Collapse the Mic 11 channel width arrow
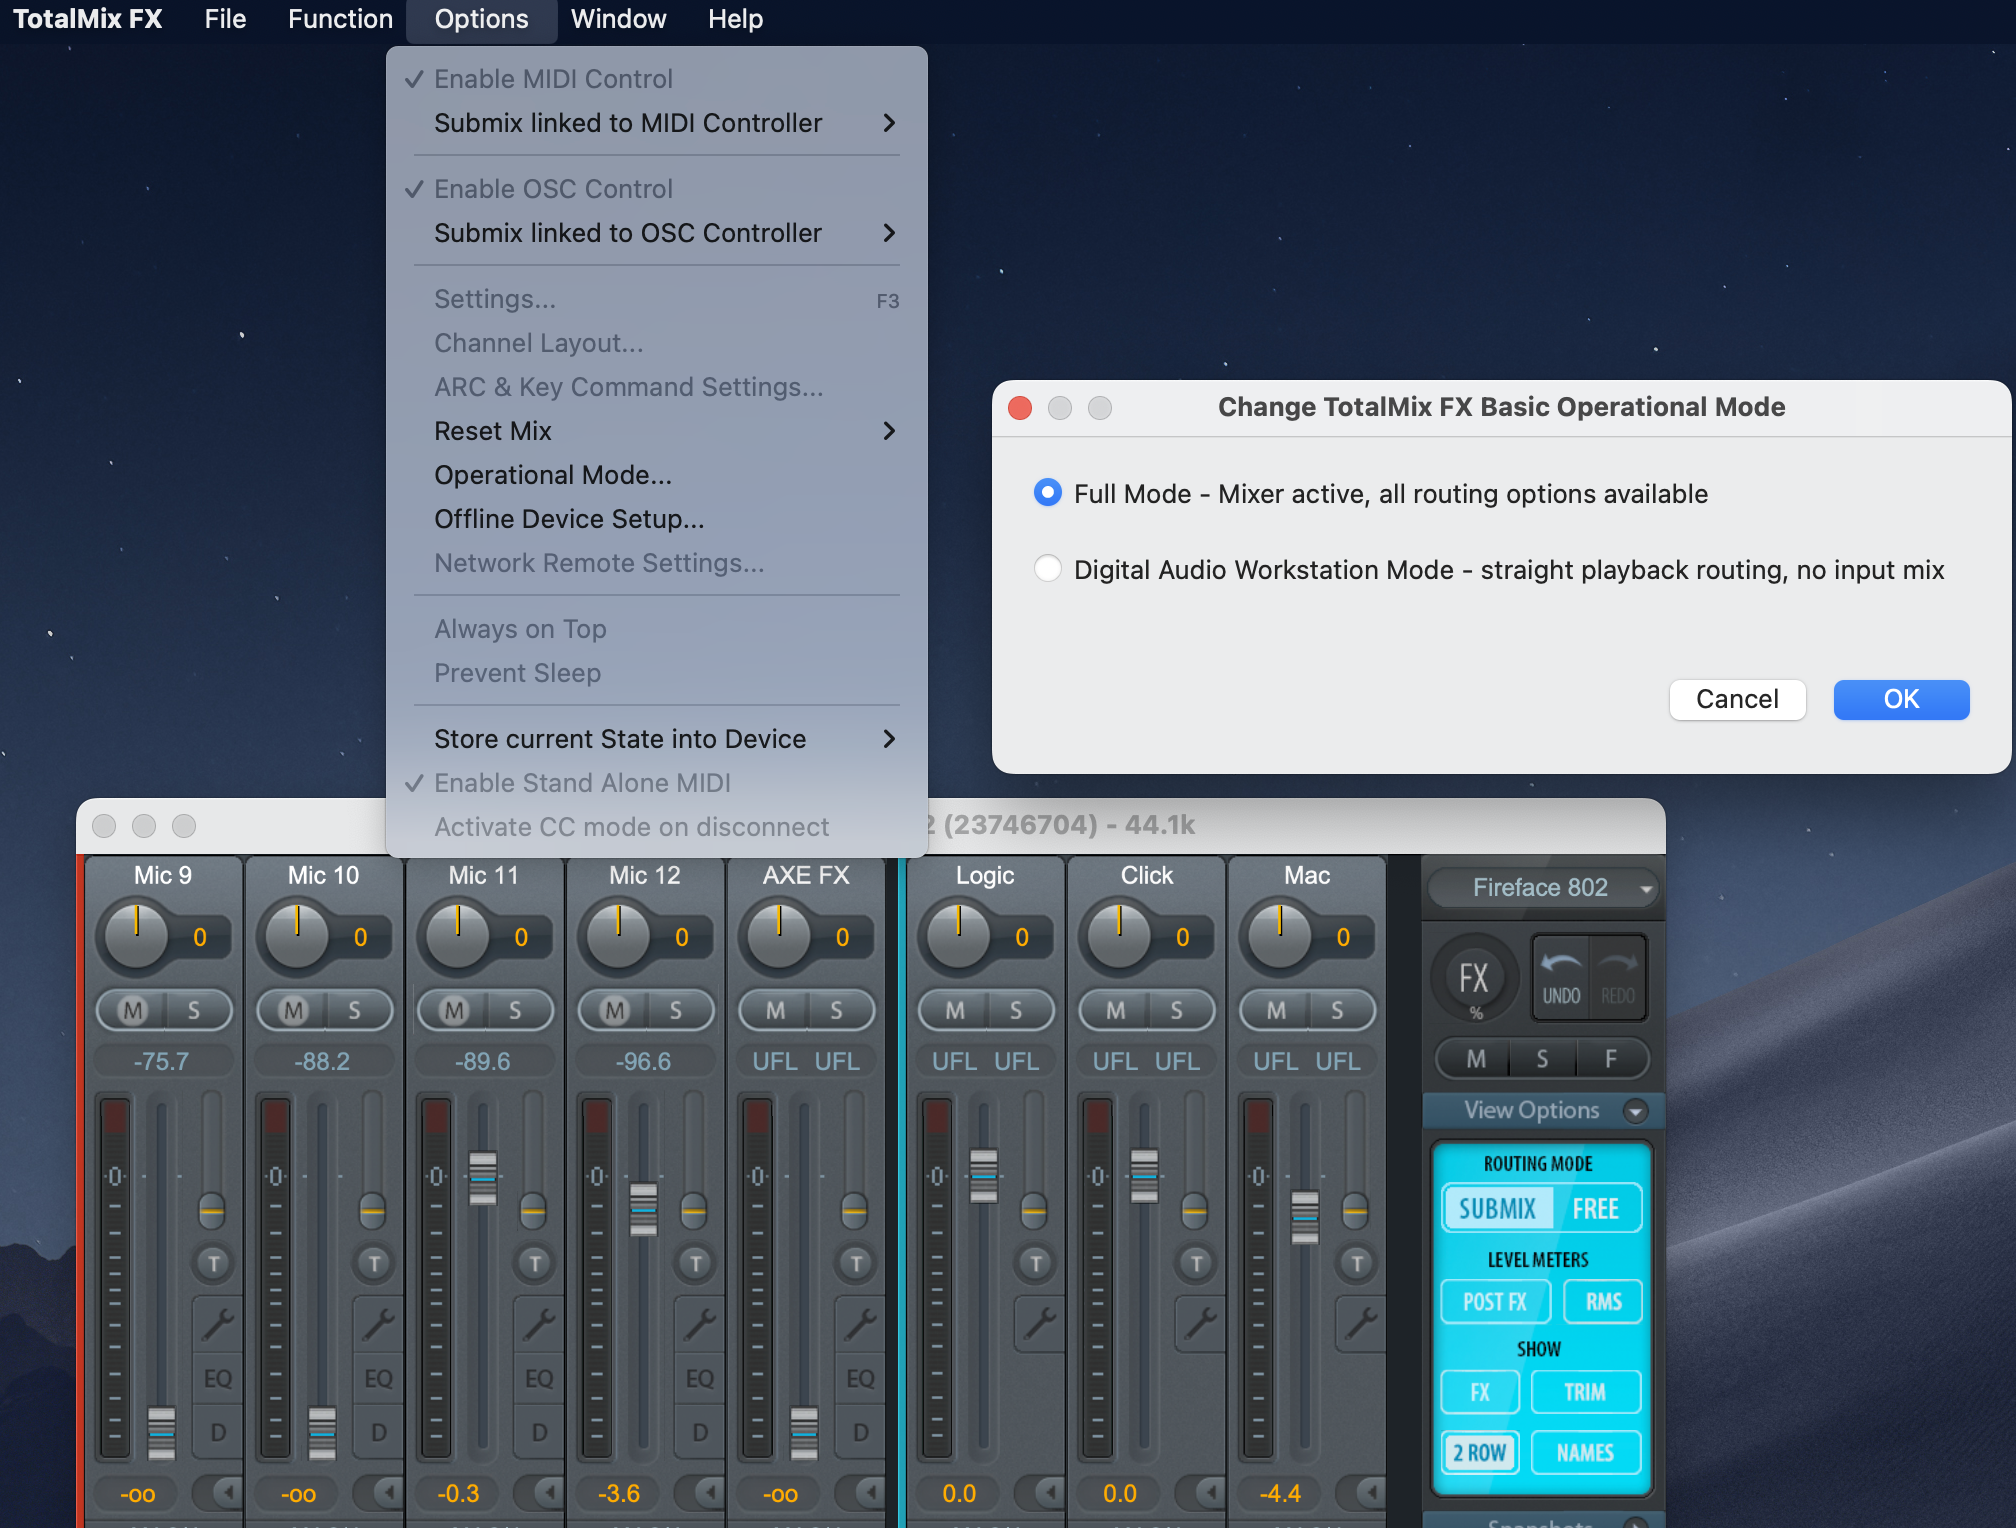The height and width of the screenshot is (1528, 2016). [x=538, y=1493]
